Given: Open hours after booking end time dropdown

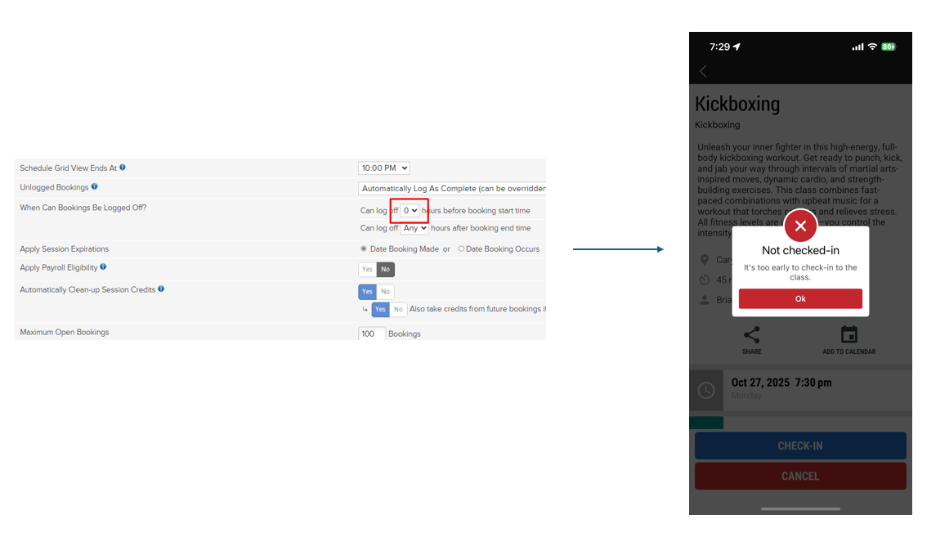Looking at the screenshot, I should click(x=414, y=228).
